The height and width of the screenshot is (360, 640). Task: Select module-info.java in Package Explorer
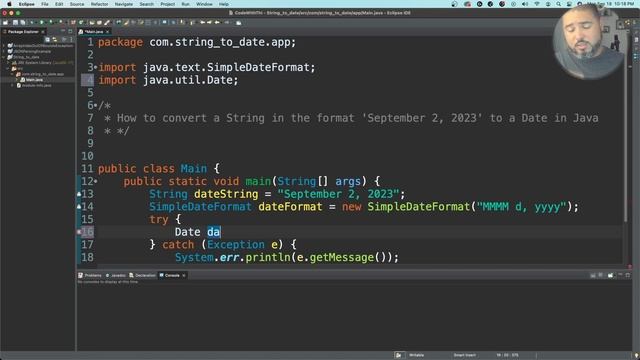(x=36, y=85)
